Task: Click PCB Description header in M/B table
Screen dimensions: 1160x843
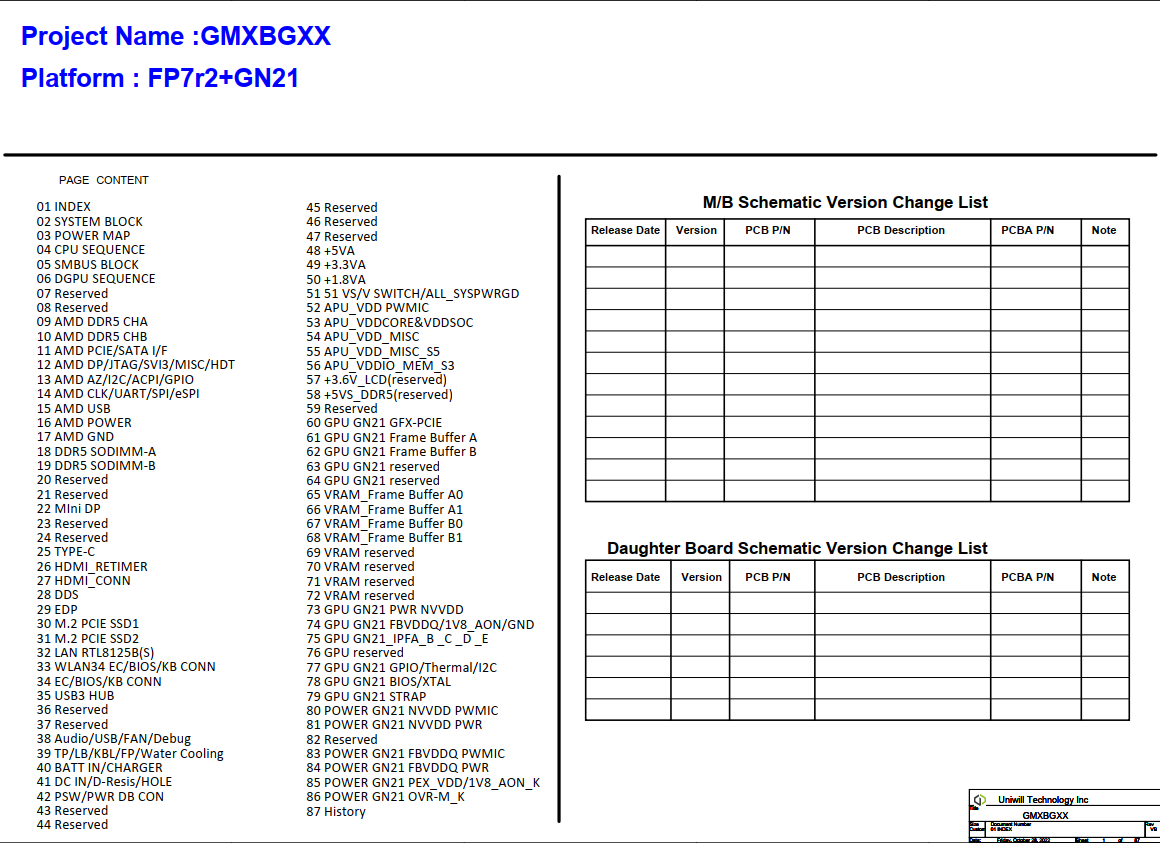Action: coord(901,230)
